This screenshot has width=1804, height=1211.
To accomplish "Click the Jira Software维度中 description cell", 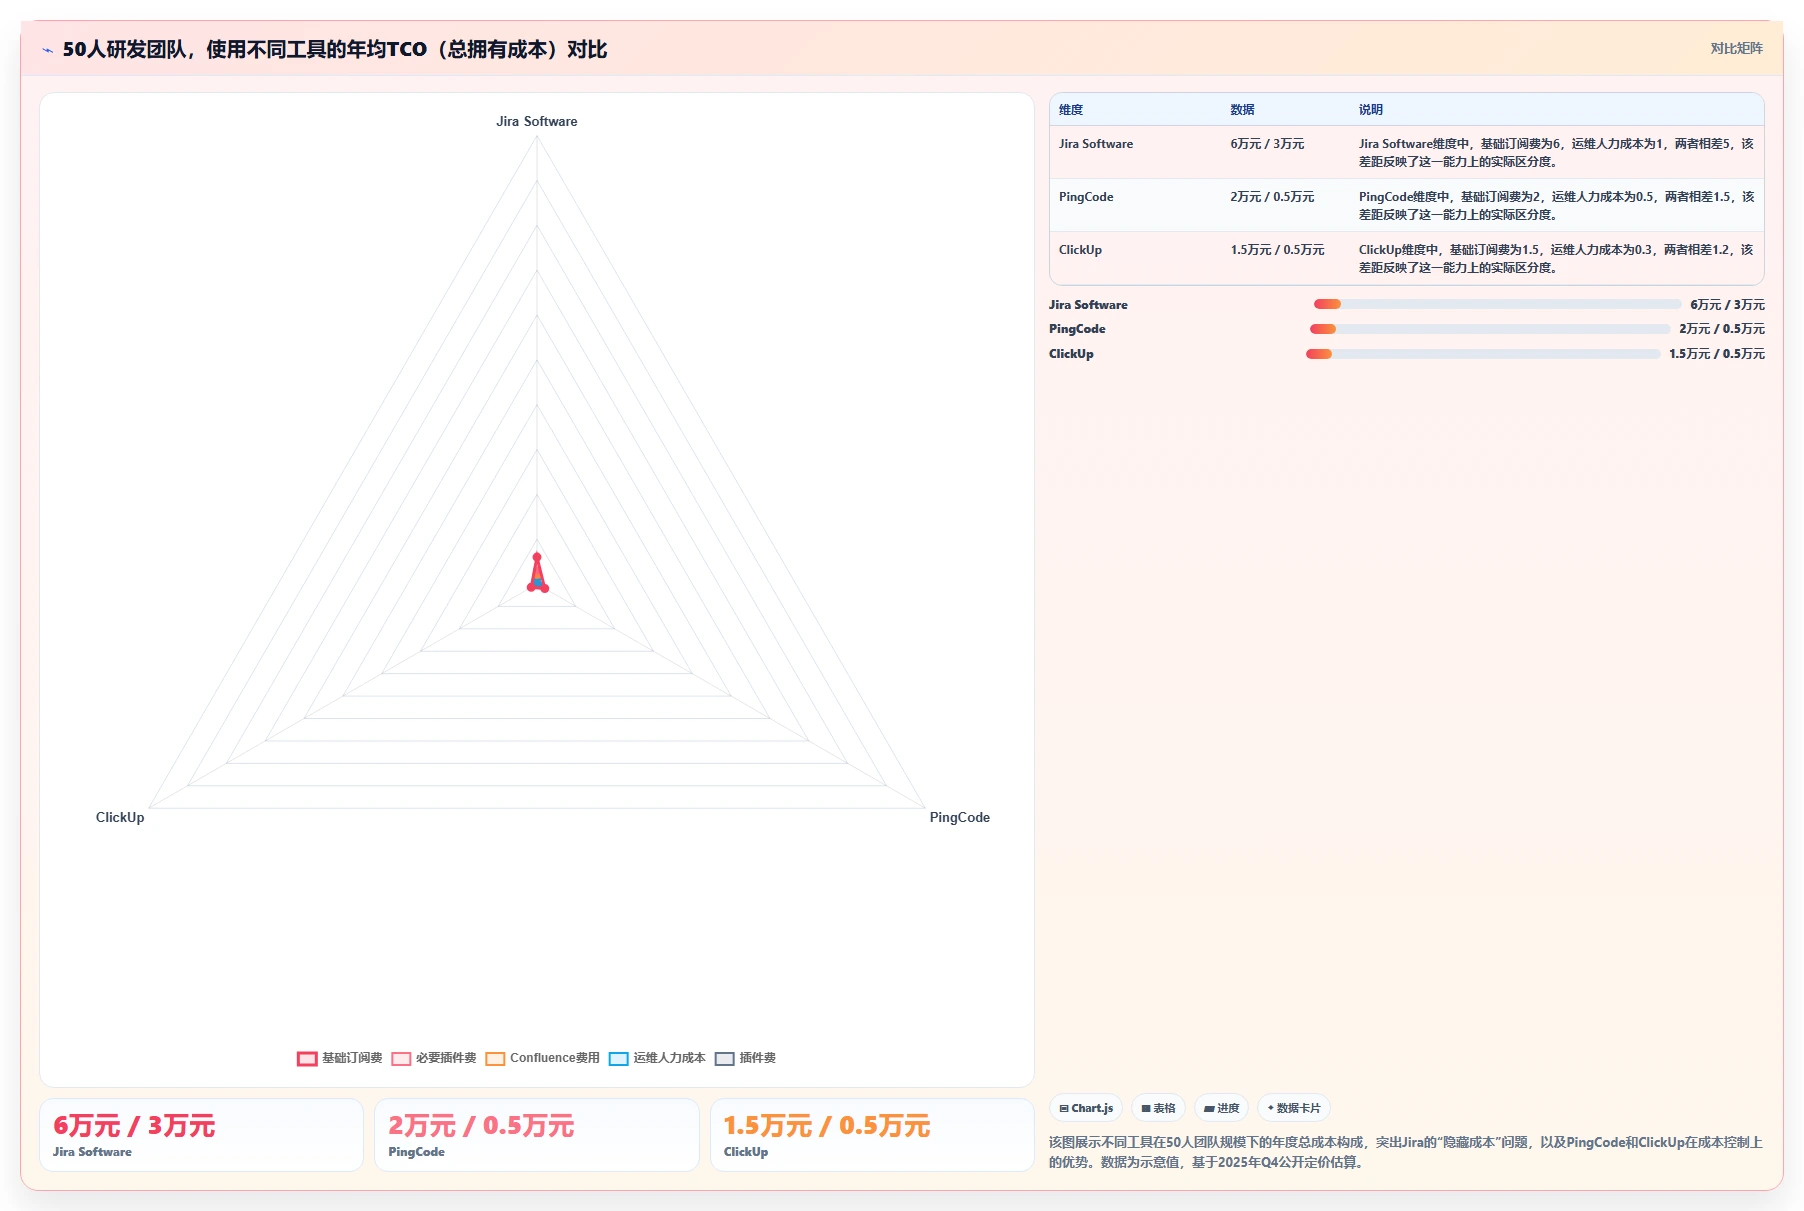I will coord(1556,152).
